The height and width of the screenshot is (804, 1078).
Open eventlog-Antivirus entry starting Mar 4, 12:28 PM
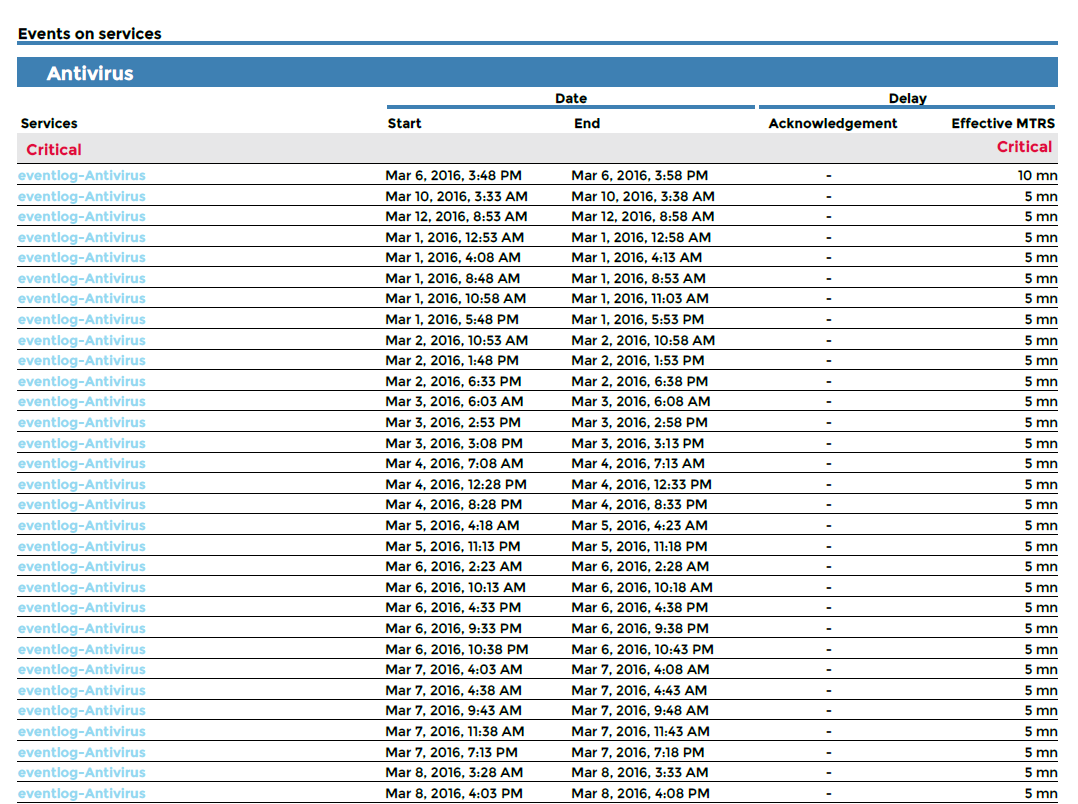[x=81, y=485]
